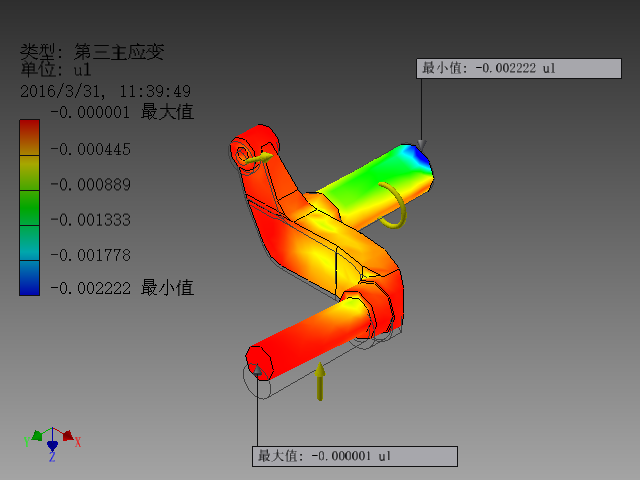The height and width of the screenshot is (480, 640).
Task: Click the legend value -0.000445
Action: [91, 149]
